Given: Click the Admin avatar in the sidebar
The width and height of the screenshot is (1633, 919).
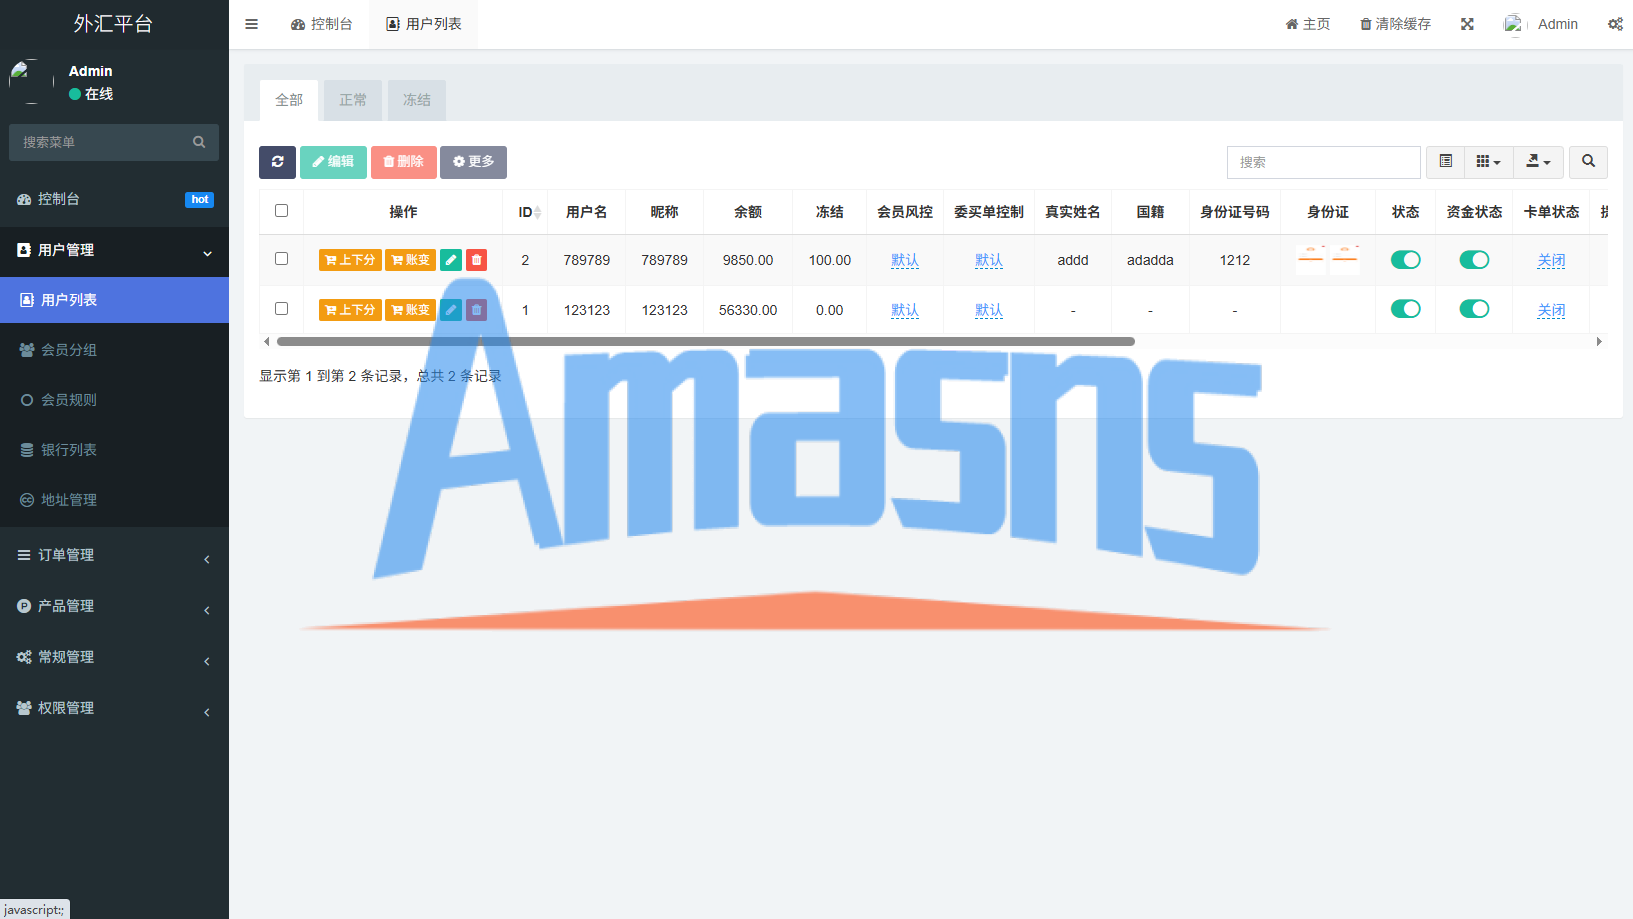Looking at the screenshot, I should click(x=30, y=81).
